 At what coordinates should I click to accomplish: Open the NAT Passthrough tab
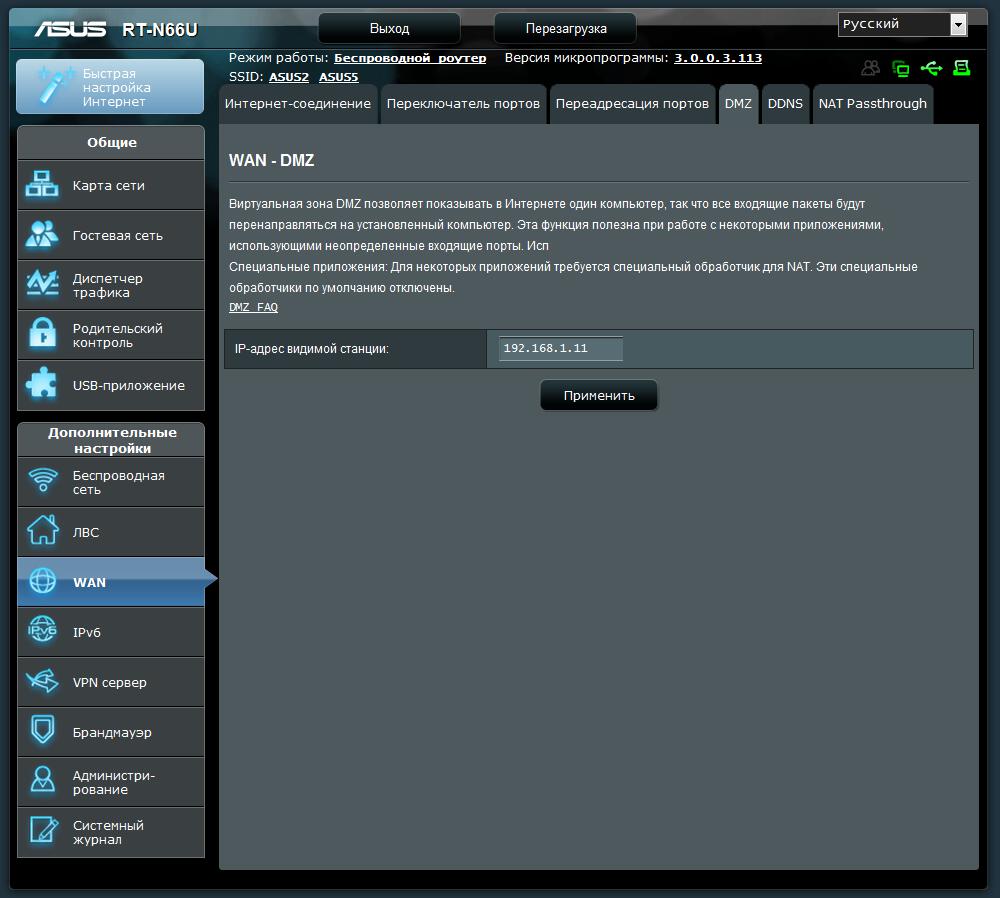(872, 104)
